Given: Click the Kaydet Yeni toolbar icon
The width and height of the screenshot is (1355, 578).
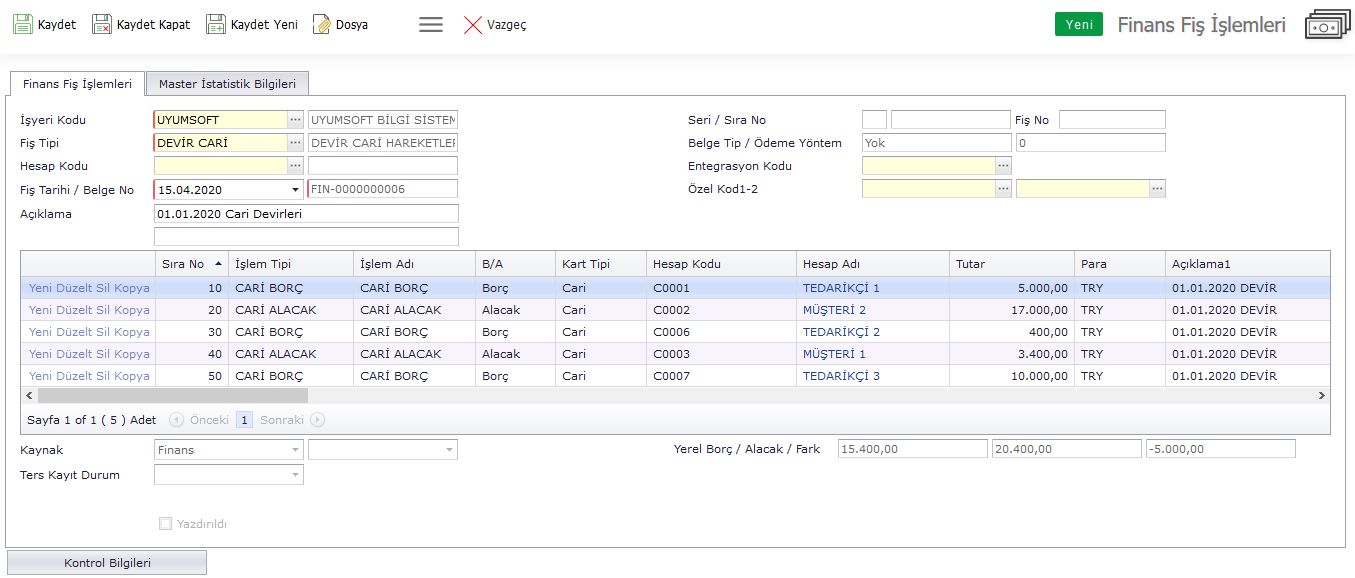Looking at the screenshot, I should [x=216, y=25].
